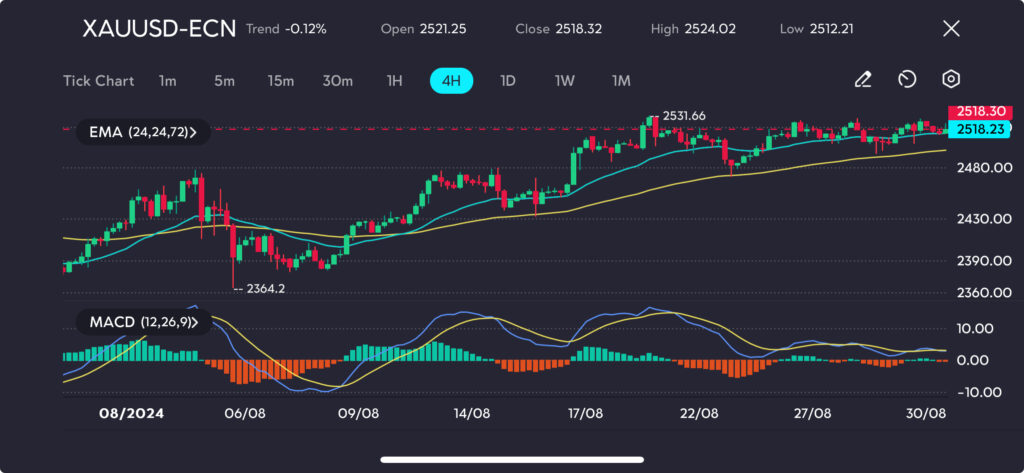1024x473 pixels.
Task: Switch to the 5m timeframe
Action: [224, 81]
